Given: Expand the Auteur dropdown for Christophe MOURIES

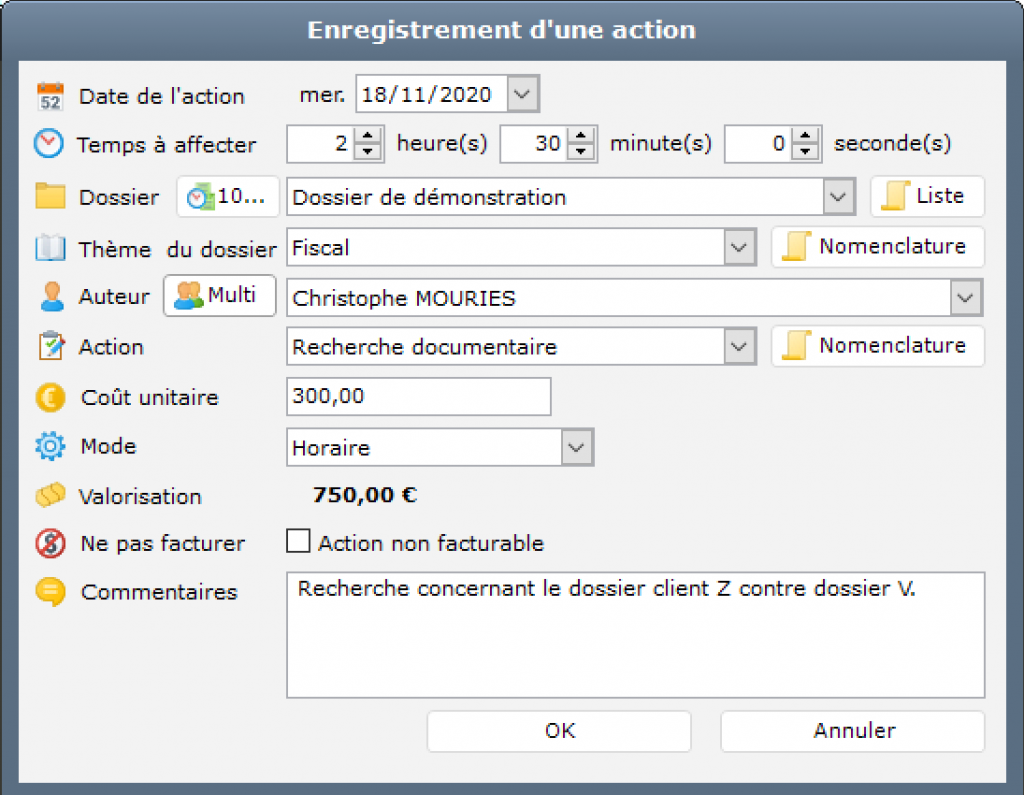Looking at the screenshot, I should [966, 297].
